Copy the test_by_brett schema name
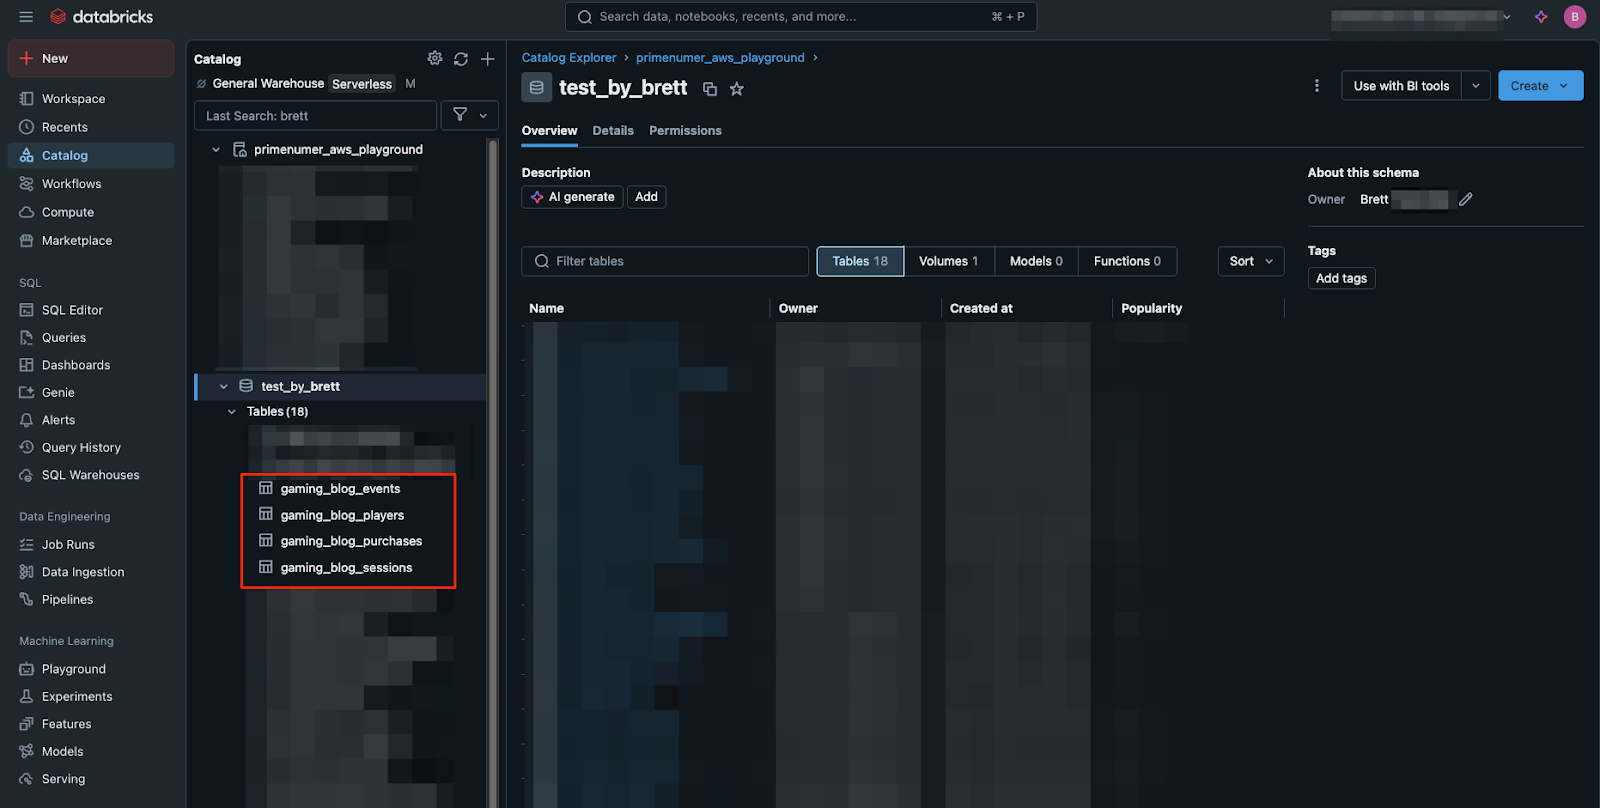Image resolution: width=1600 pixels, height=808 pixels. click(710, 89)
